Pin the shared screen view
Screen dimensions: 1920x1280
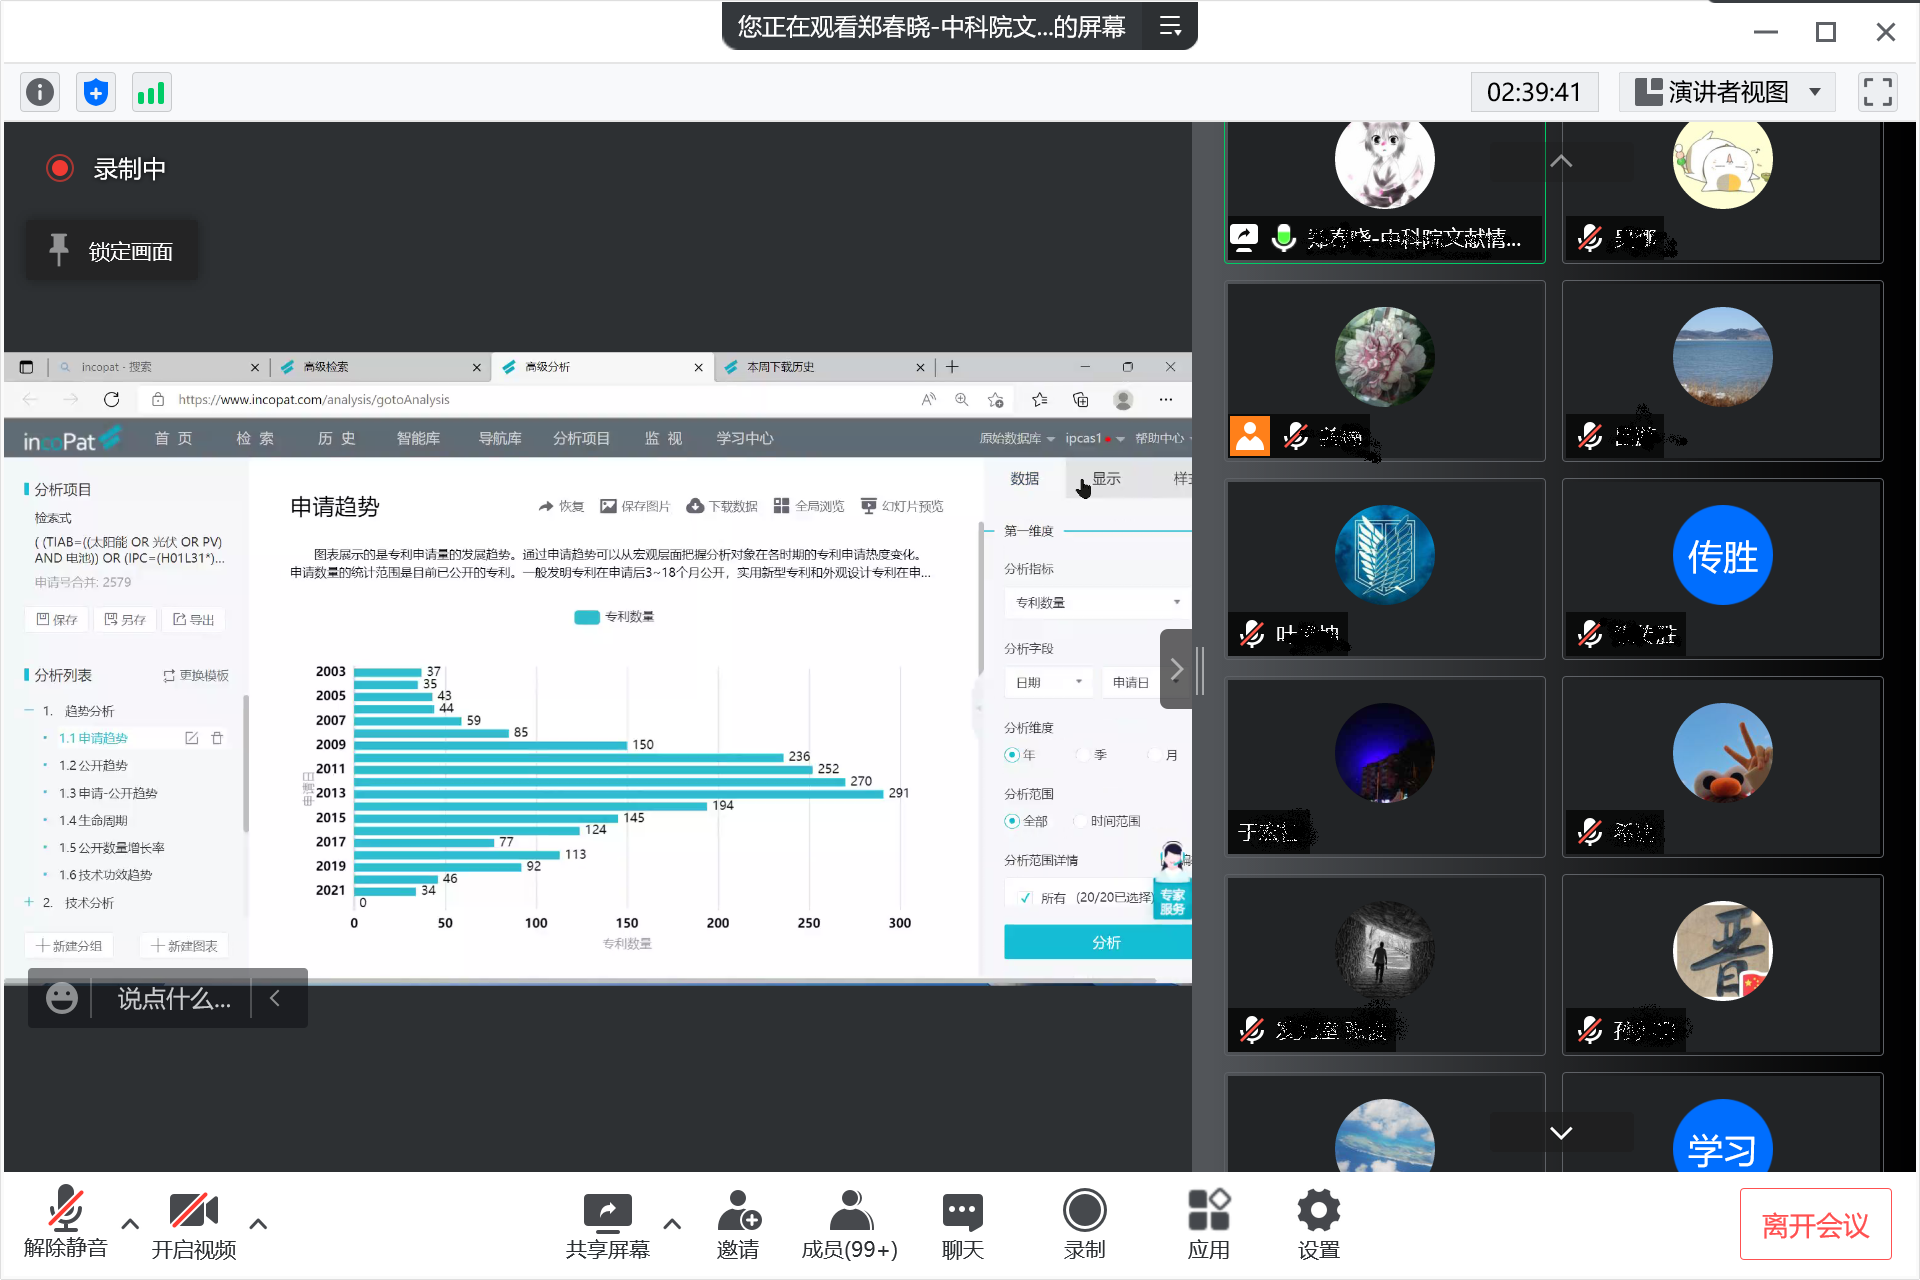tap(112, 250)
